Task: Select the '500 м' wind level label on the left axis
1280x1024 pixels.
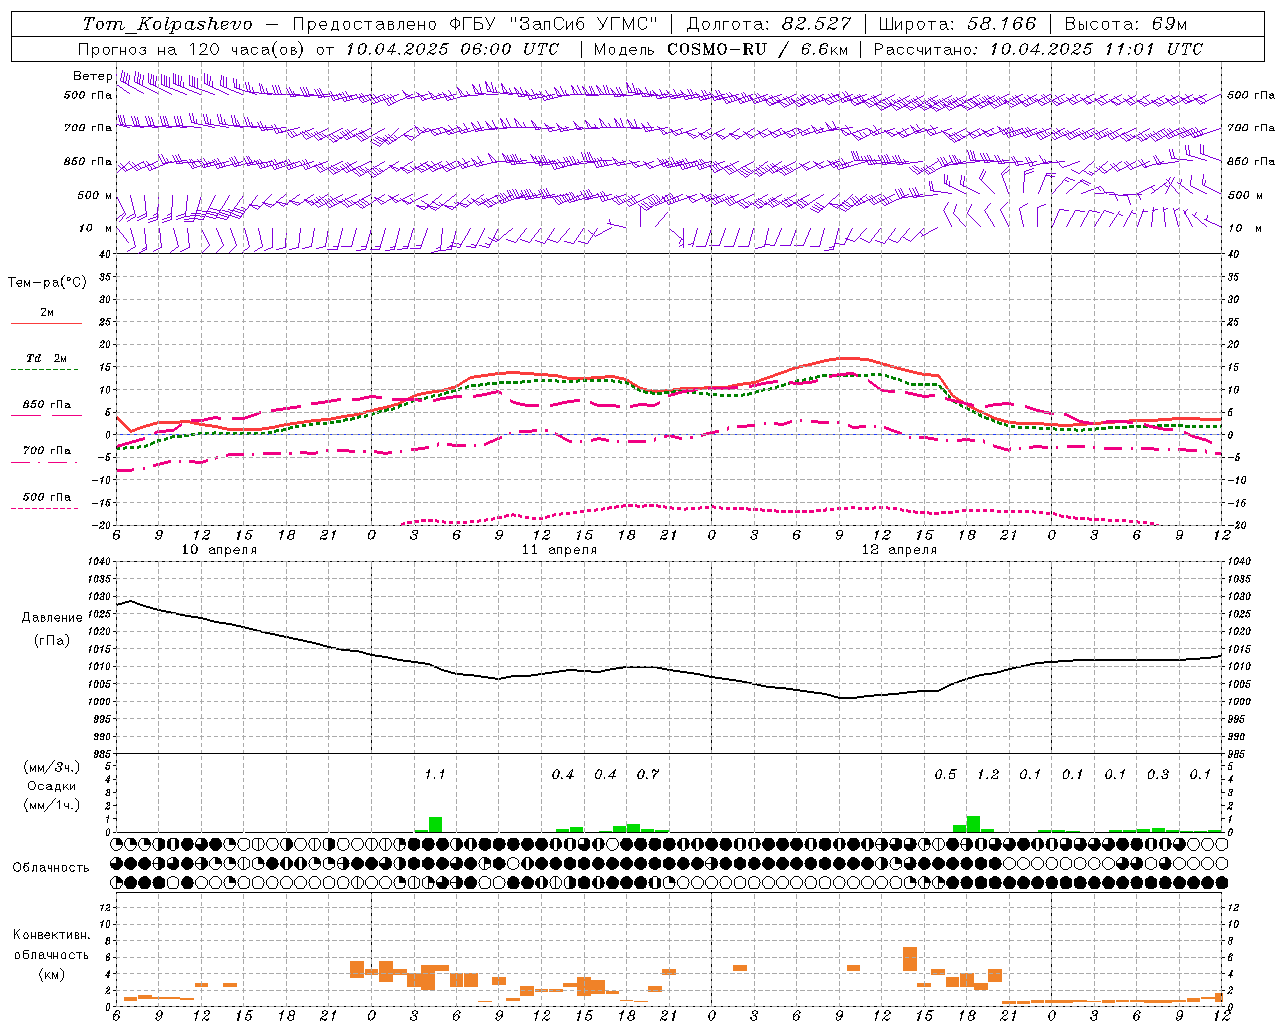Action: 95,195
